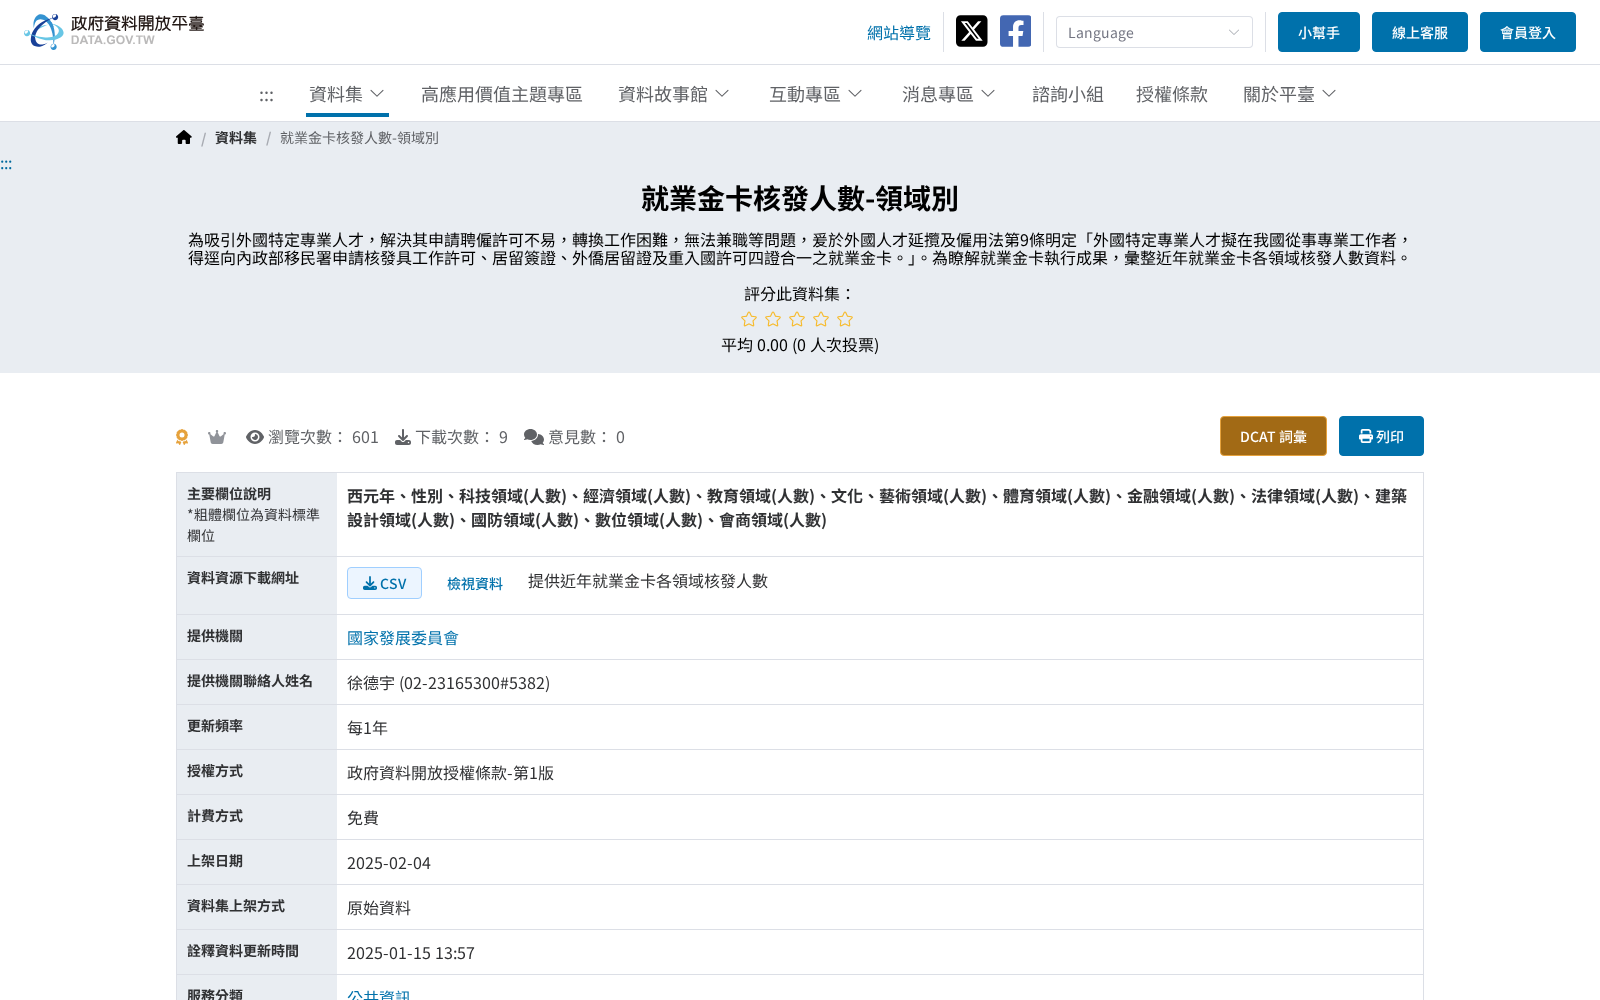Click the 網站導覽 link
This screenshot has height=1000, width=1600.
click(899, 33)
